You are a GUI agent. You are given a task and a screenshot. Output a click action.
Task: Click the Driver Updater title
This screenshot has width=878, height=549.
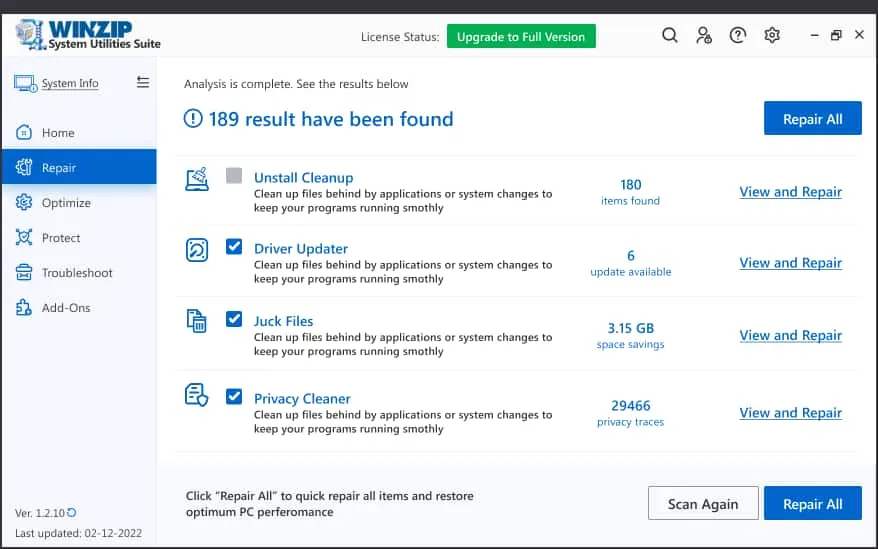301,249
